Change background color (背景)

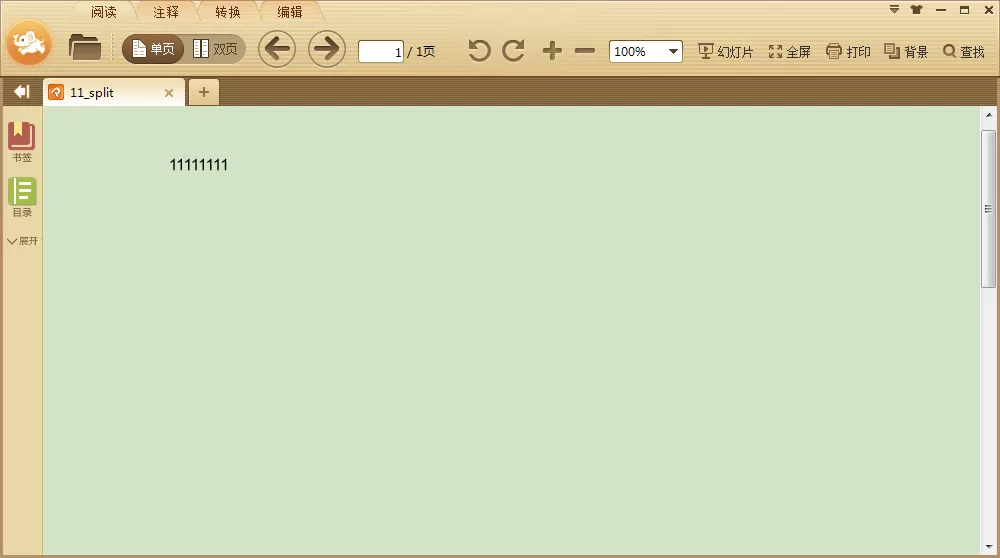[x=906, y=52]
